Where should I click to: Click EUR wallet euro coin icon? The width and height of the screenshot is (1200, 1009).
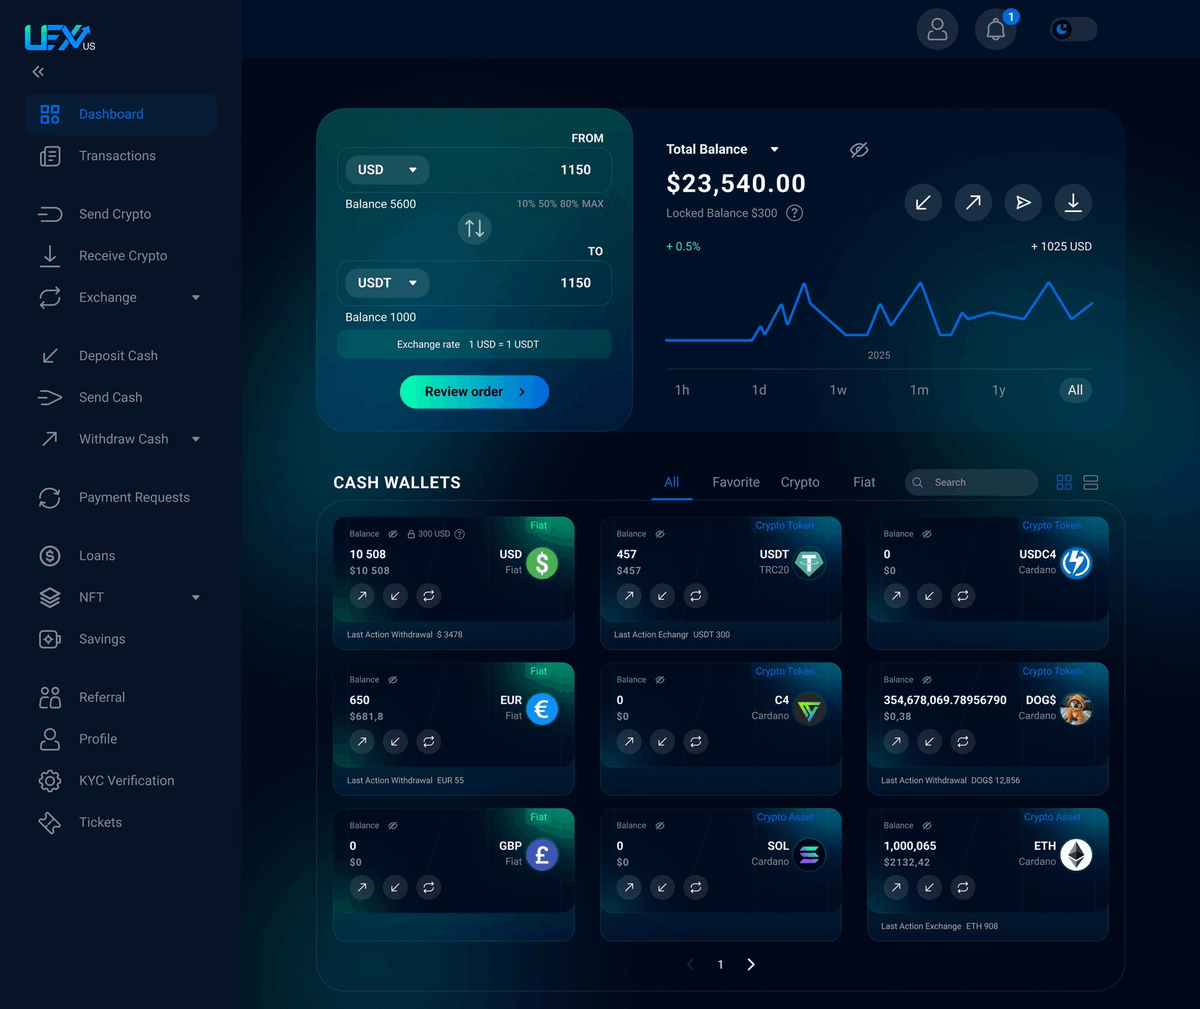coord(542,709)
